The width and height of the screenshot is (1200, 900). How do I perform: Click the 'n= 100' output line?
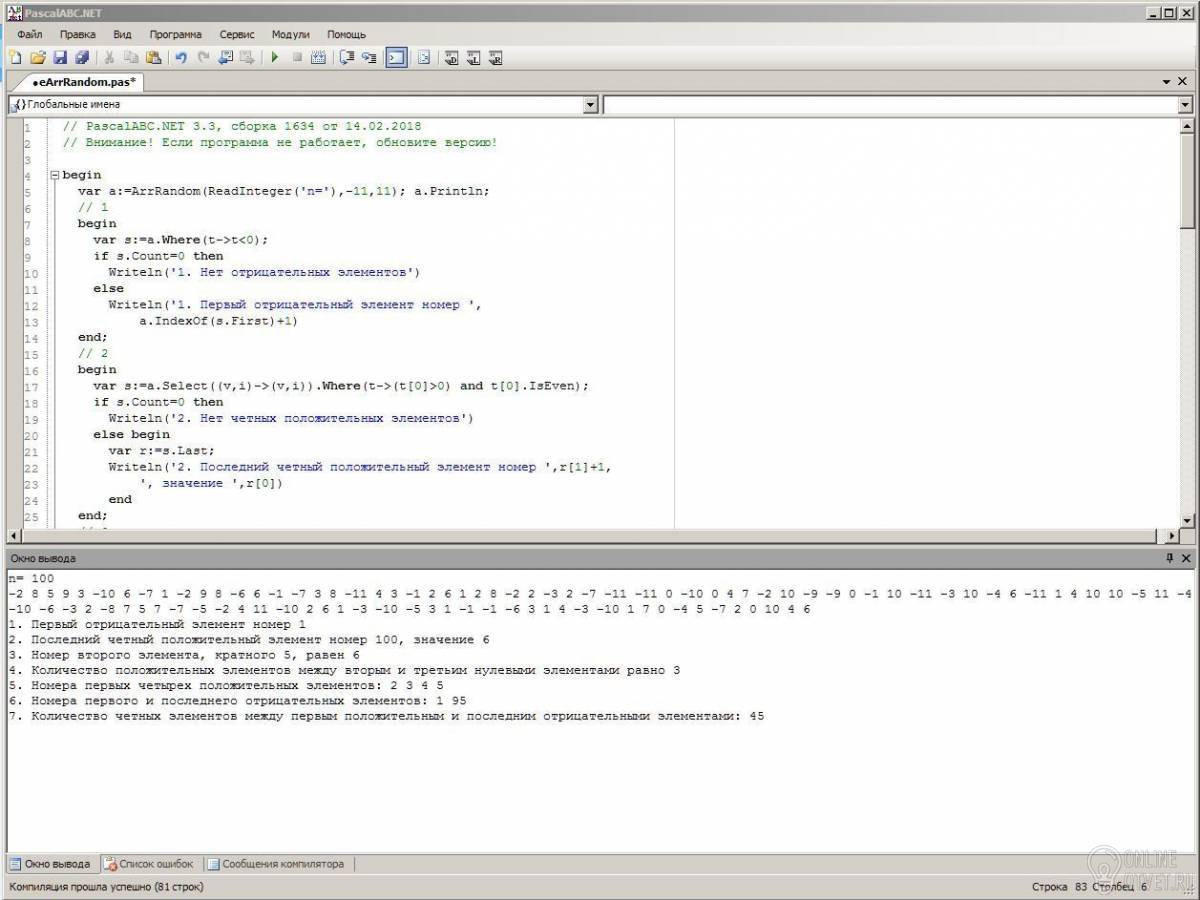pyautogui.click(x=30, y=578)
